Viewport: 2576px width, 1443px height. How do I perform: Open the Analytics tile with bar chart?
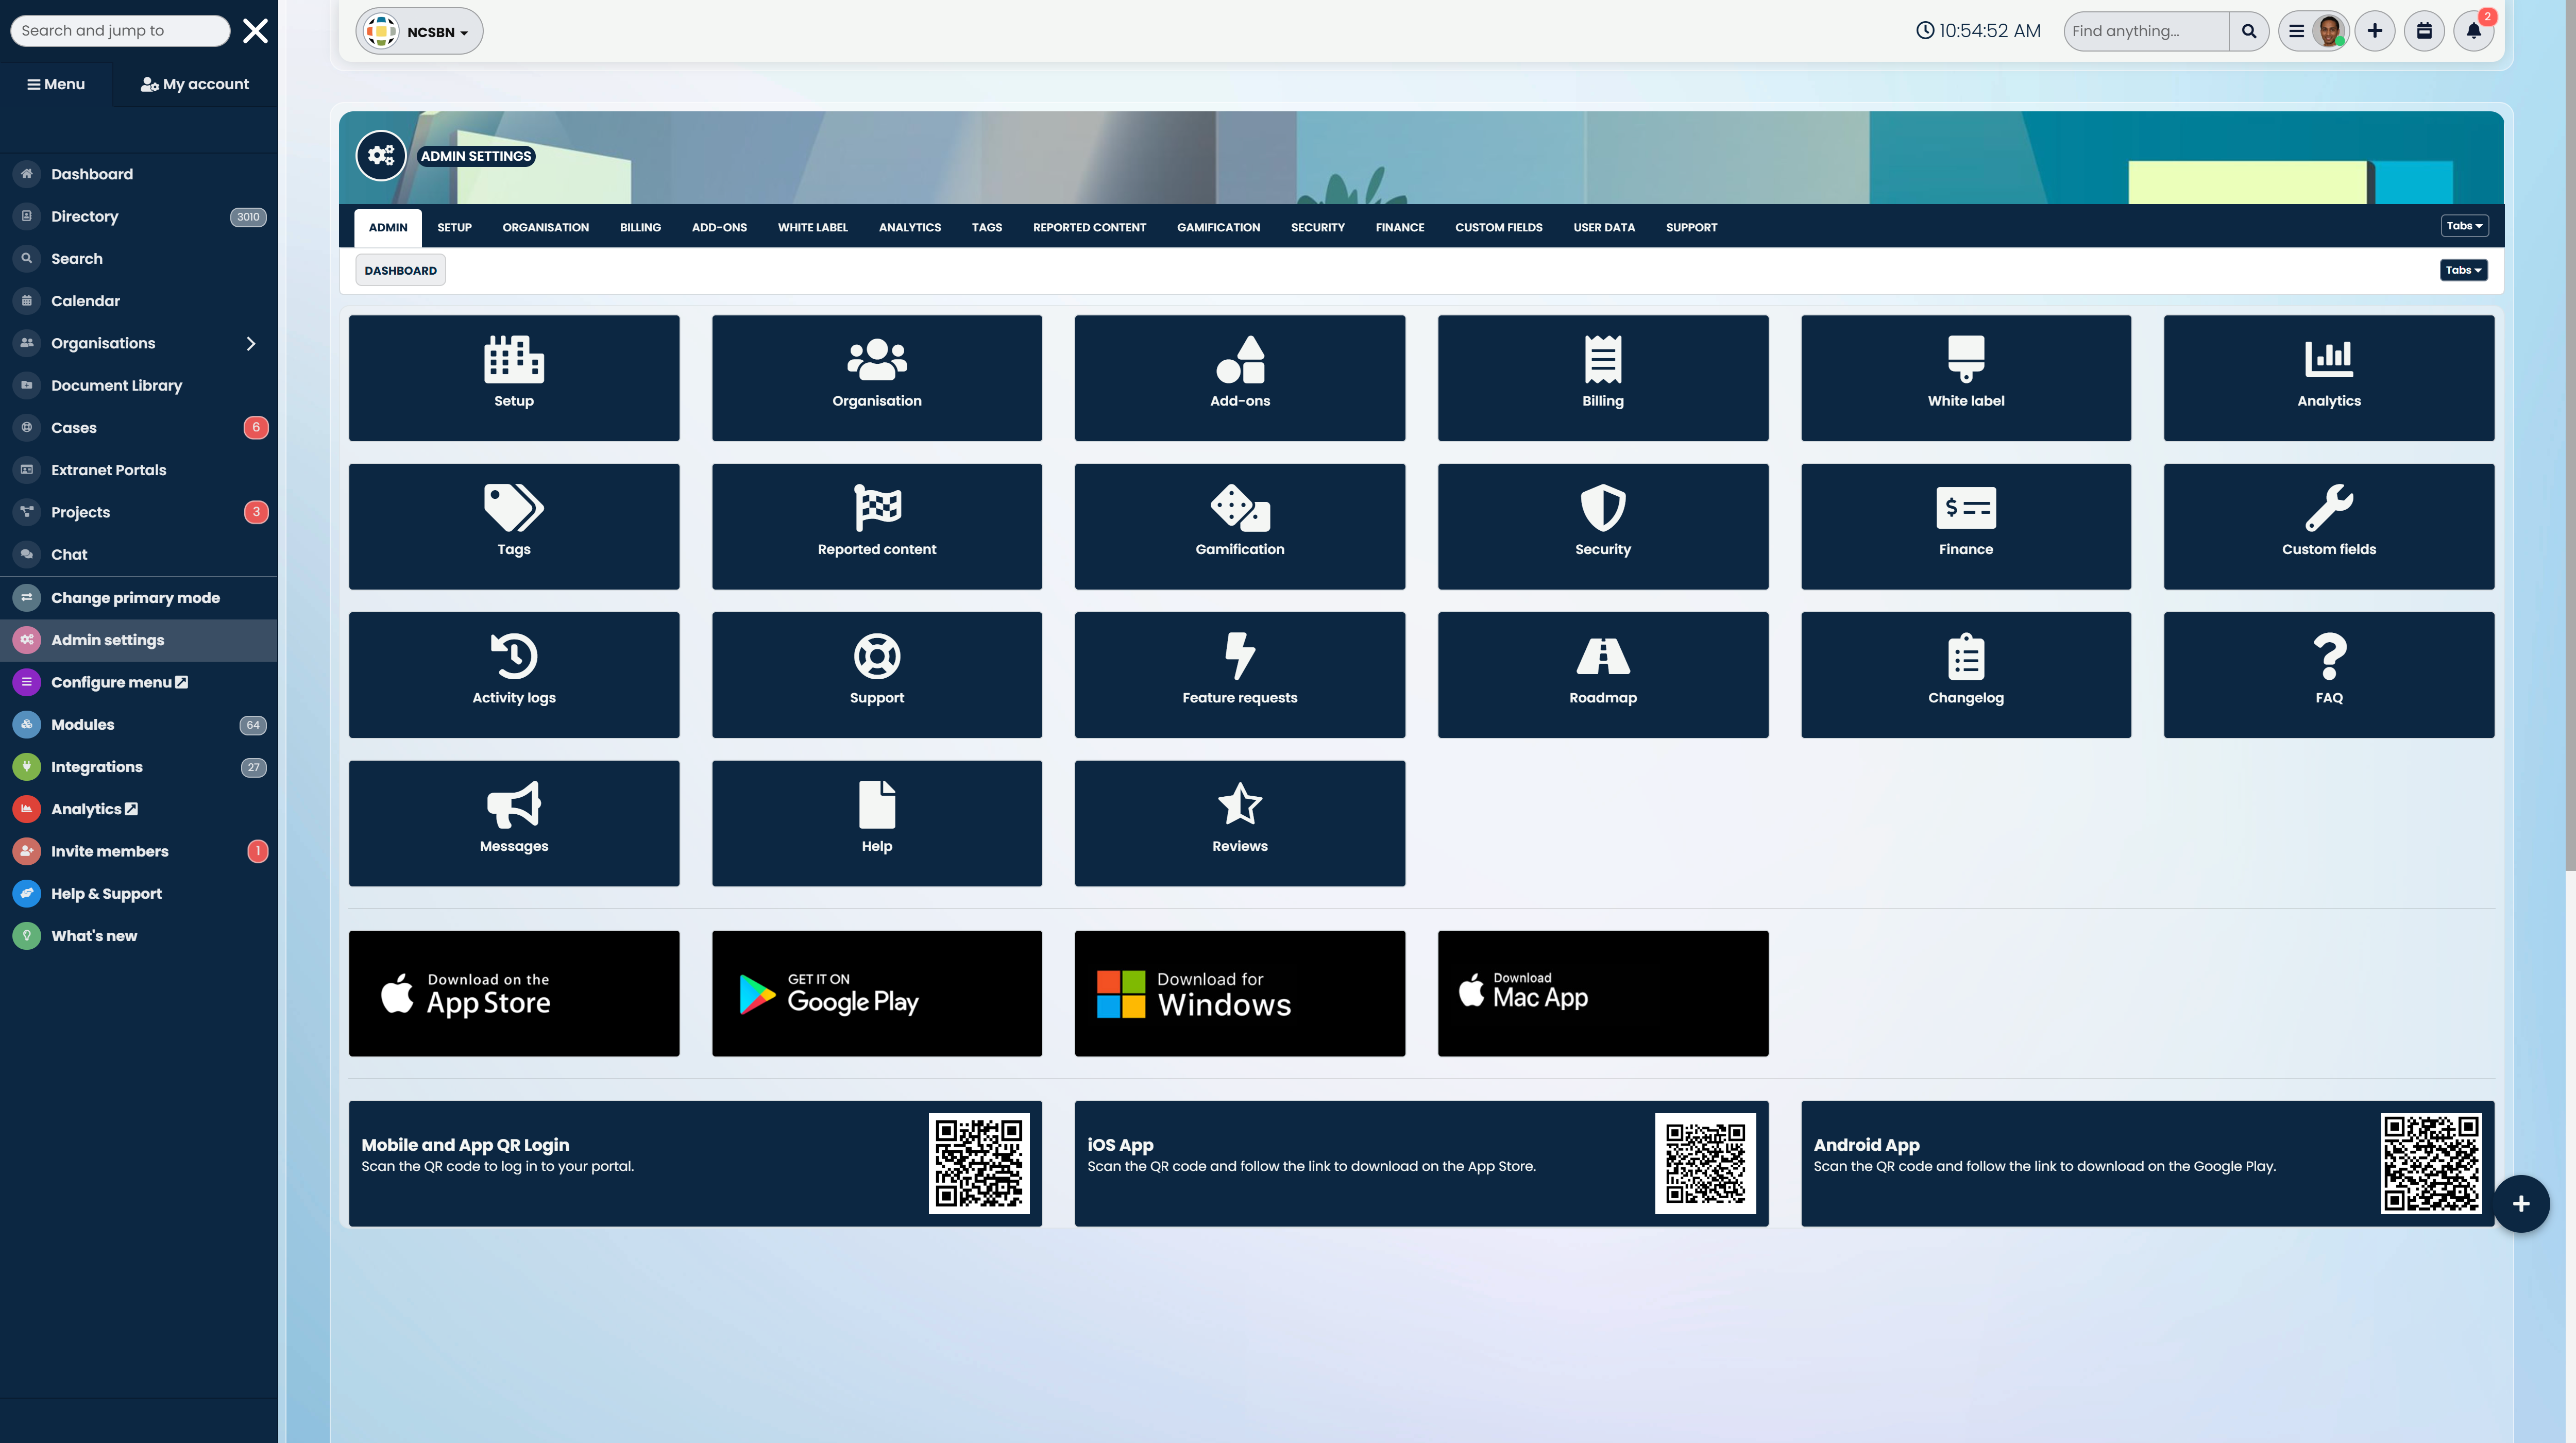click(2329, 378)
